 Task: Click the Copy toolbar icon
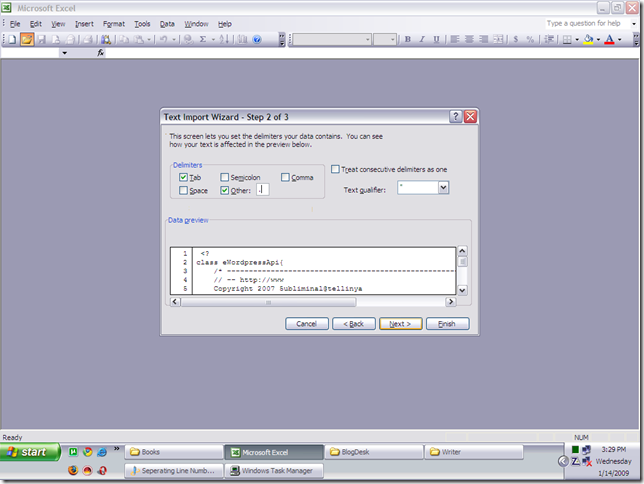point(124,39)
